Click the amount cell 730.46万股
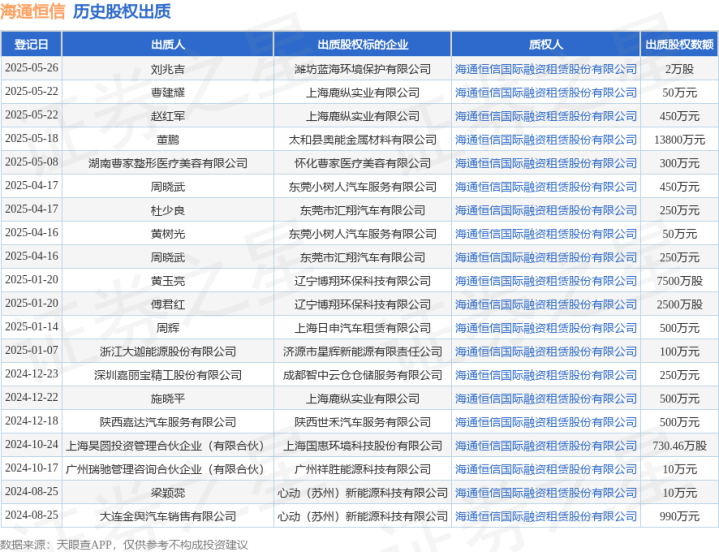The width and height of the screenshot is (719, 552). click(680, 446)
